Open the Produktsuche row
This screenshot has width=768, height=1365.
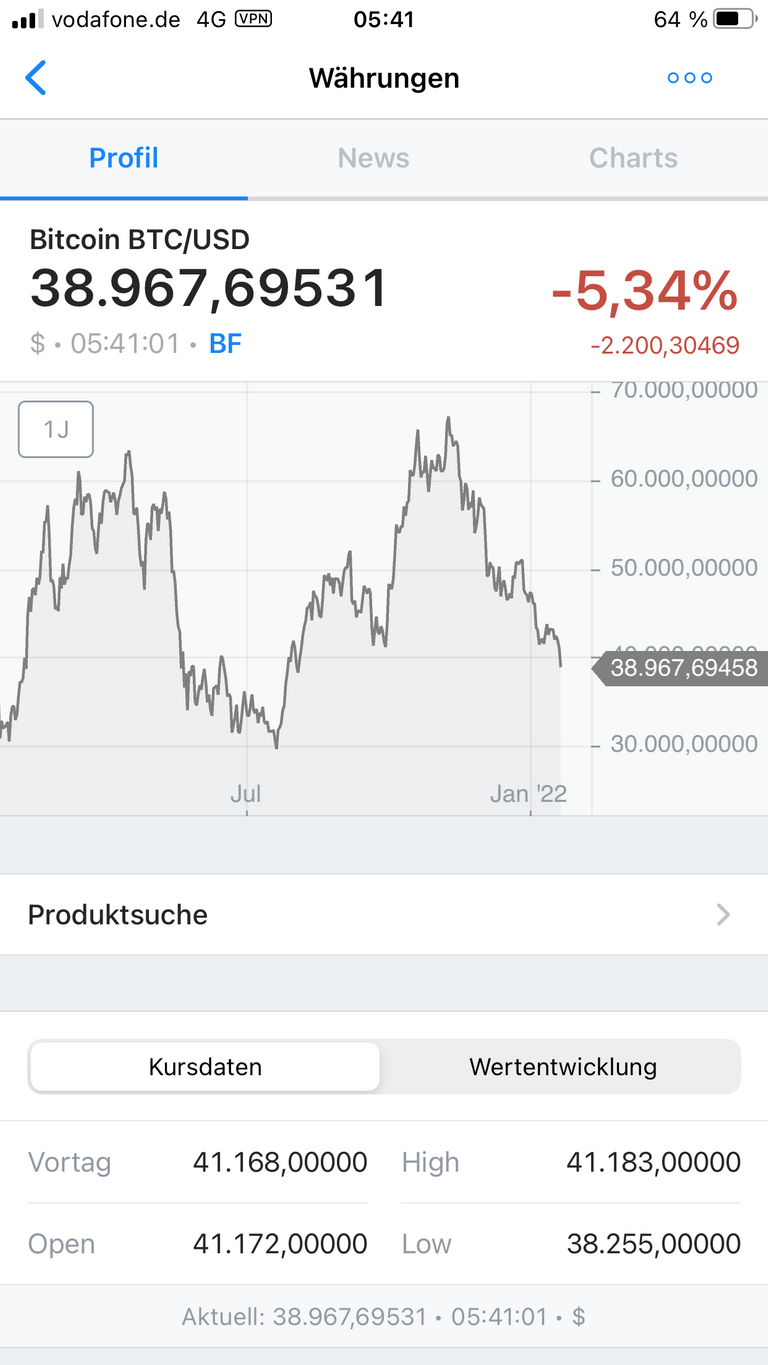click(x=384, y=915)
